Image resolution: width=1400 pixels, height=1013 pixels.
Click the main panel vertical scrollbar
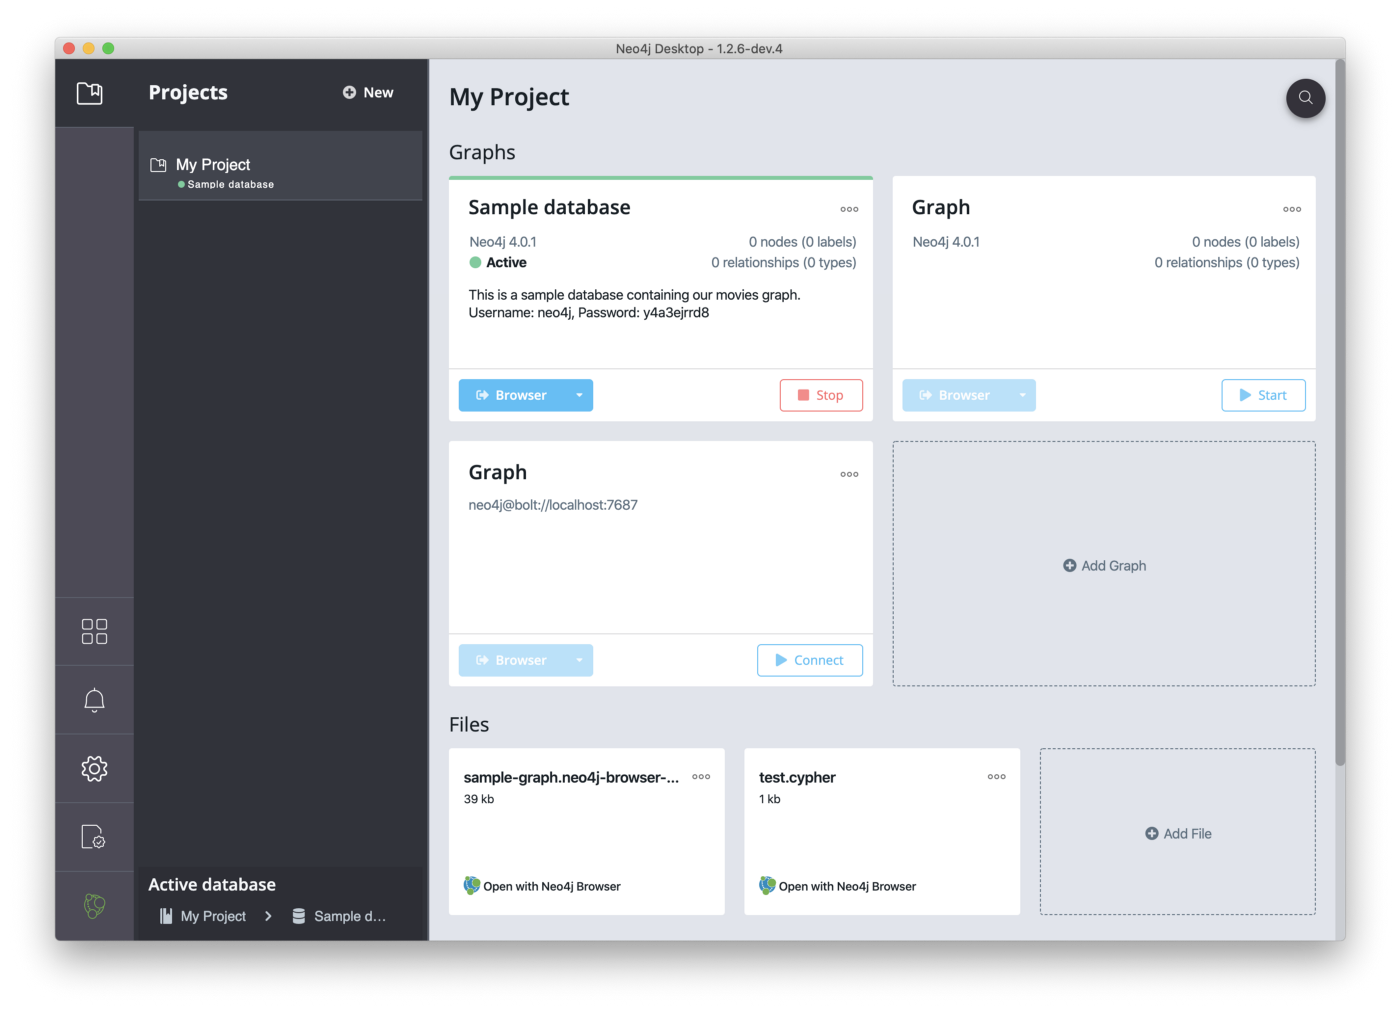[1340, 412]
